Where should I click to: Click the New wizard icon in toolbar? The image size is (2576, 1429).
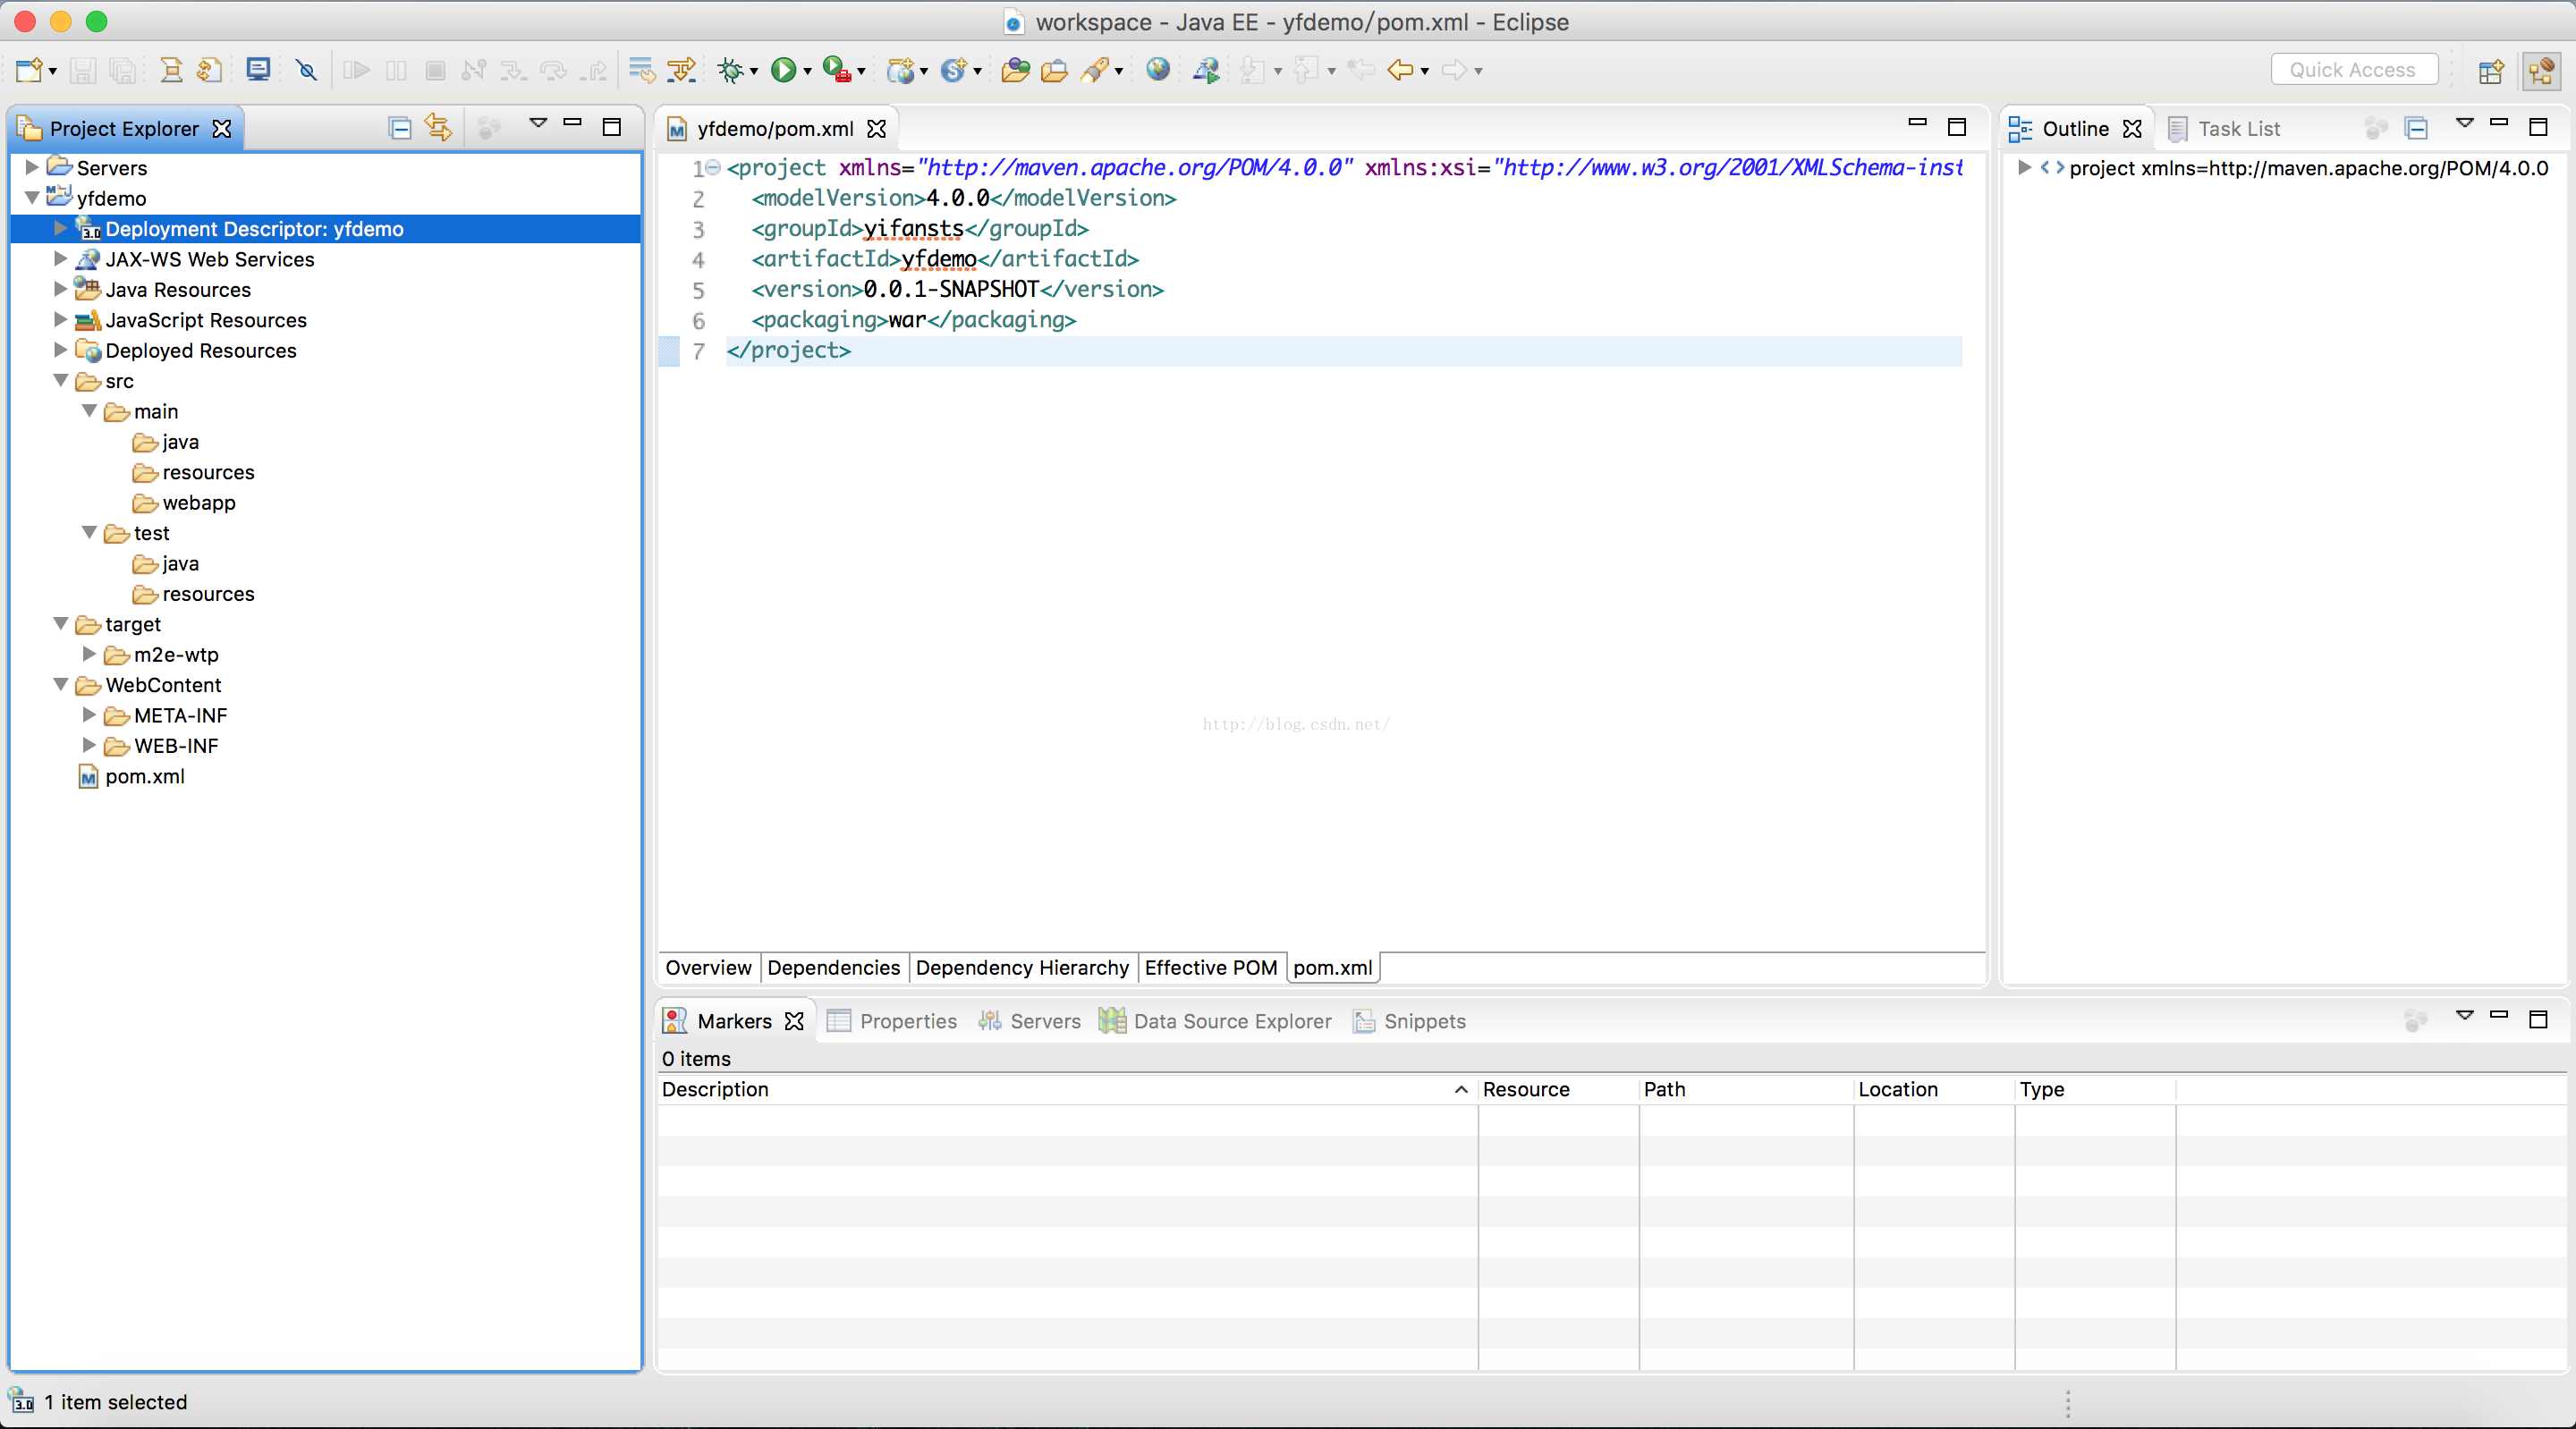pos(29,70)
